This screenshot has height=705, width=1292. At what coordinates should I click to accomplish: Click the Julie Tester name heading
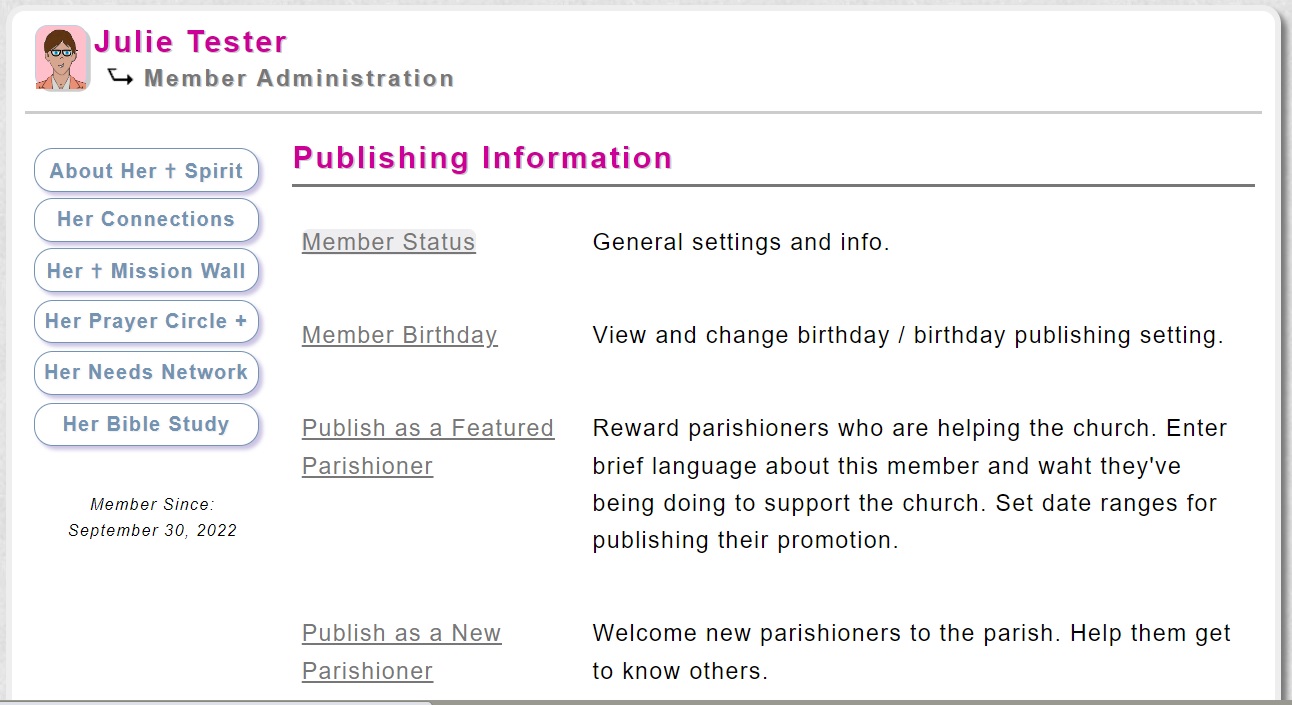190,42
